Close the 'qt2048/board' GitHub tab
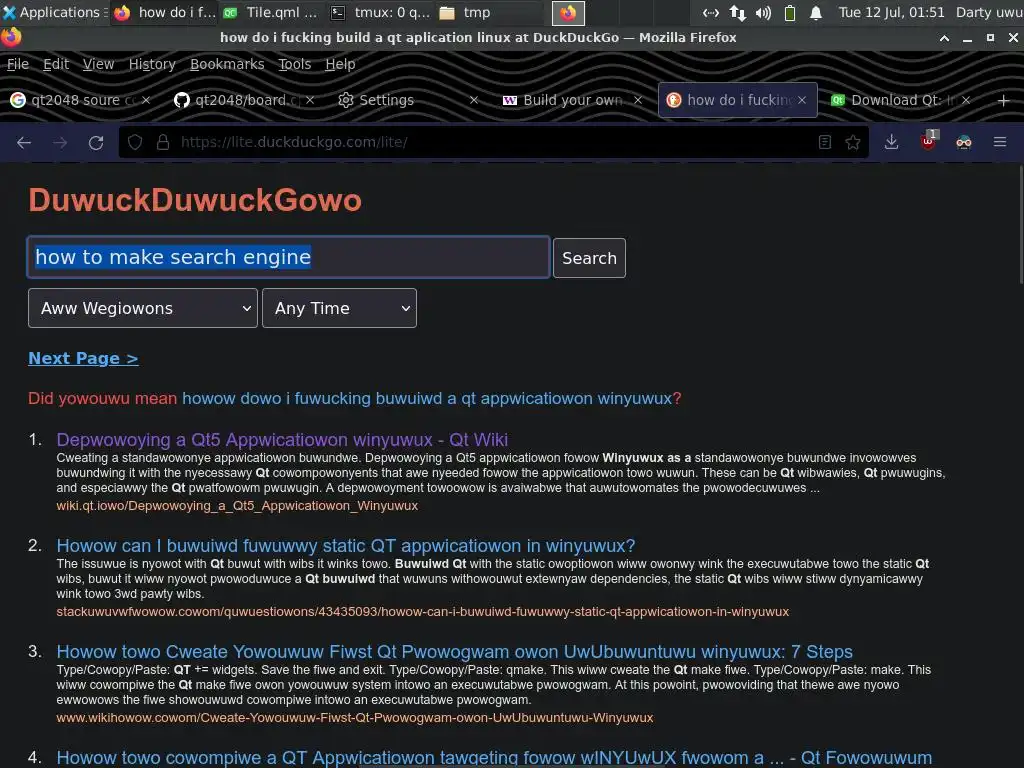 pyautogui.click(x=310, y=100)
